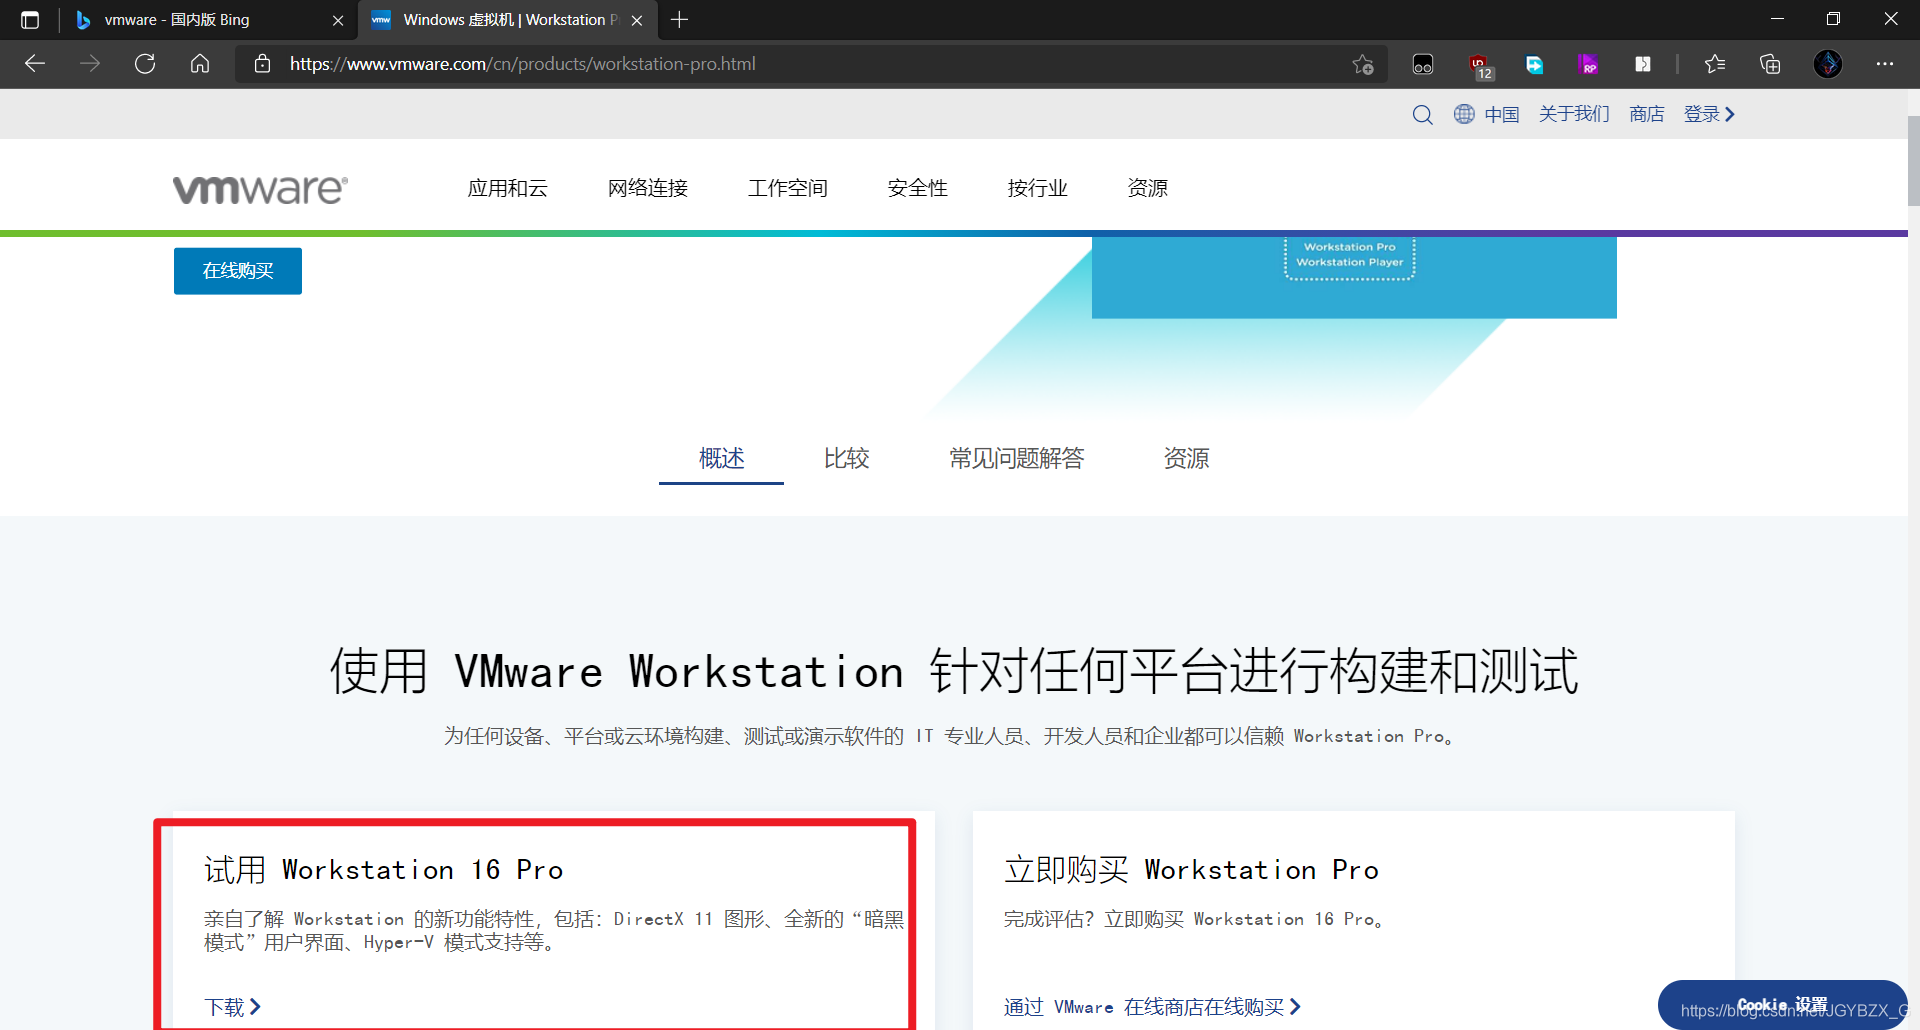Select the 常见问题解答 section tab
This screenshot has height=1030, width=1920.
(x=1016, y=458)
